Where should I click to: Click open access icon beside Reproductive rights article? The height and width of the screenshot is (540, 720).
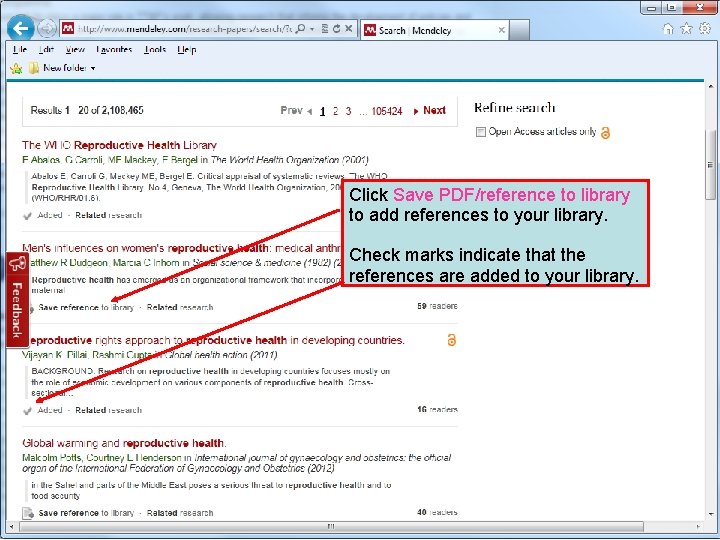point(451,340)
